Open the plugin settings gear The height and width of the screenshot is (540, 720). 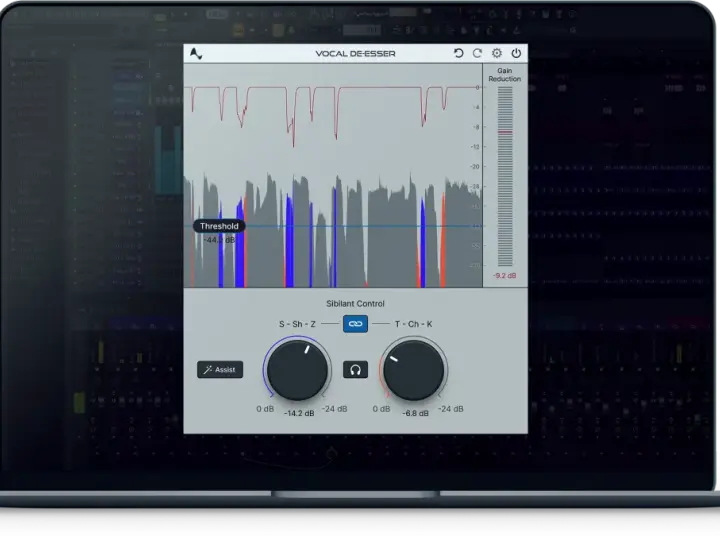[x=497, y=53]
